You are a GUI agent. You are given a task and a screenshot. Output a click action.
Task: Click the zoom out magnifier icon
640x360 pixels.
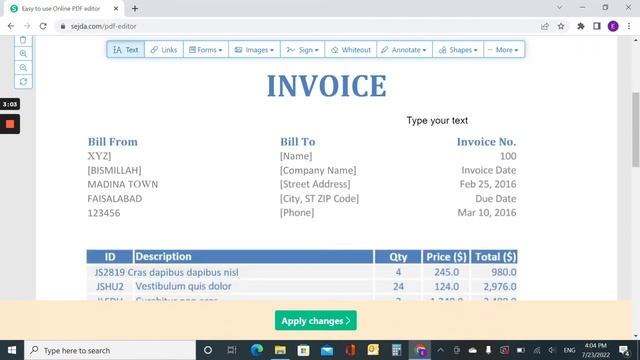click(23, 68)
